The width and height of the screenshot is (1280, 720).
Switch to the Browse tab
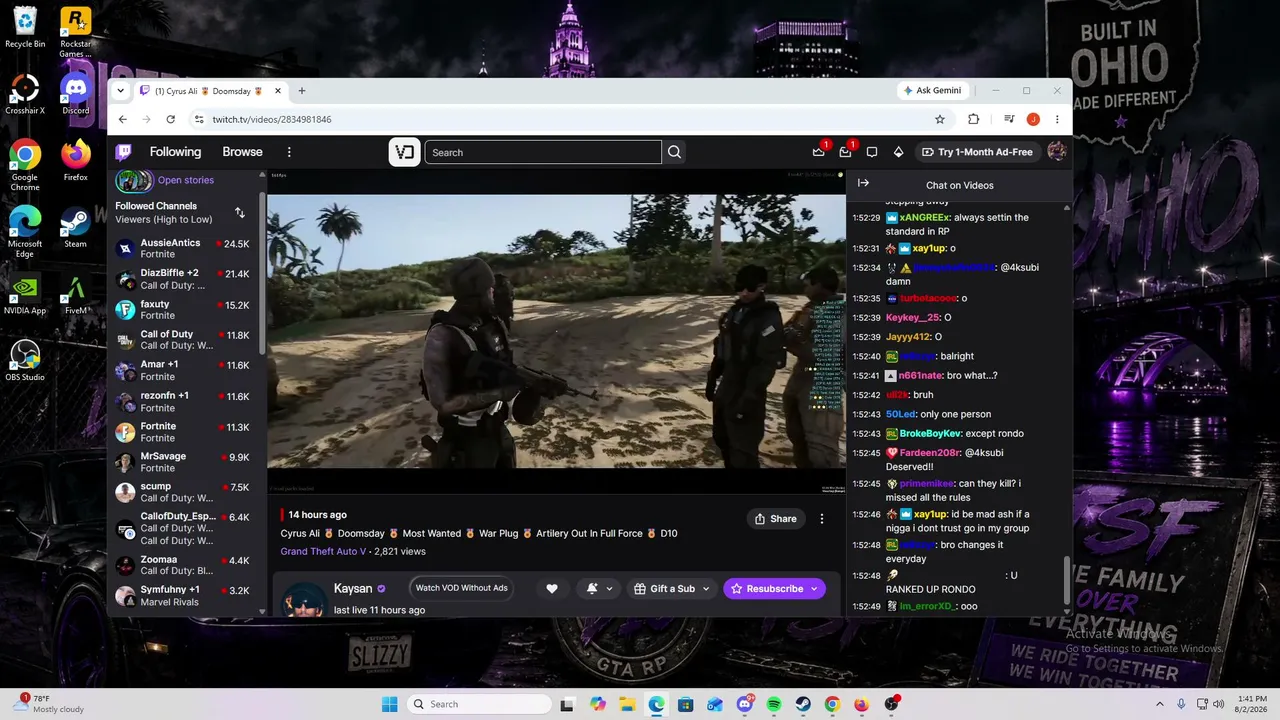242,152
